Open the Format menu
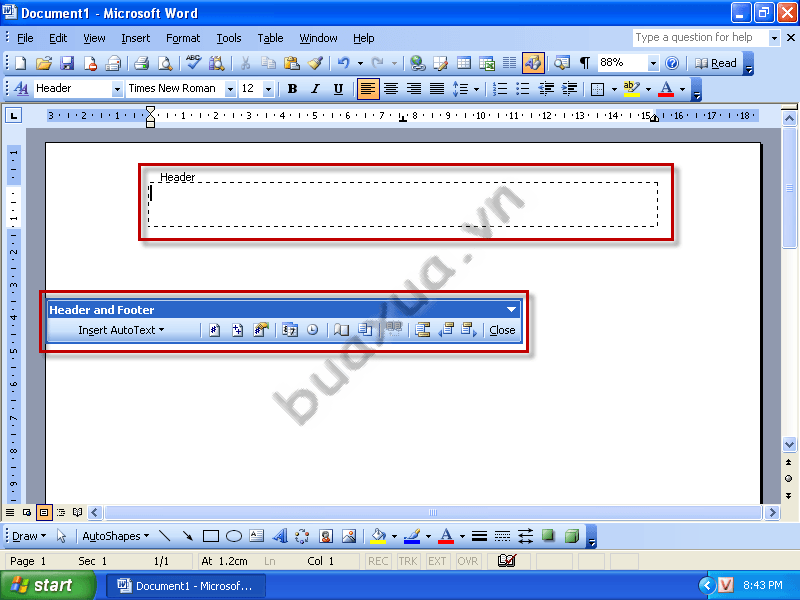Image resolution: width=800 pixels, height=600 pixels. (183, 38)
